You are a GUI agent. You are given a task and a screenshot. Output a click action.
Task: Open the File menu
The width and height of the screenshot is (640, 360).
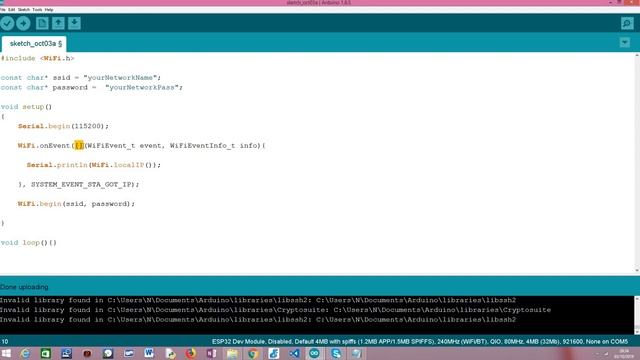pos(3,9)
